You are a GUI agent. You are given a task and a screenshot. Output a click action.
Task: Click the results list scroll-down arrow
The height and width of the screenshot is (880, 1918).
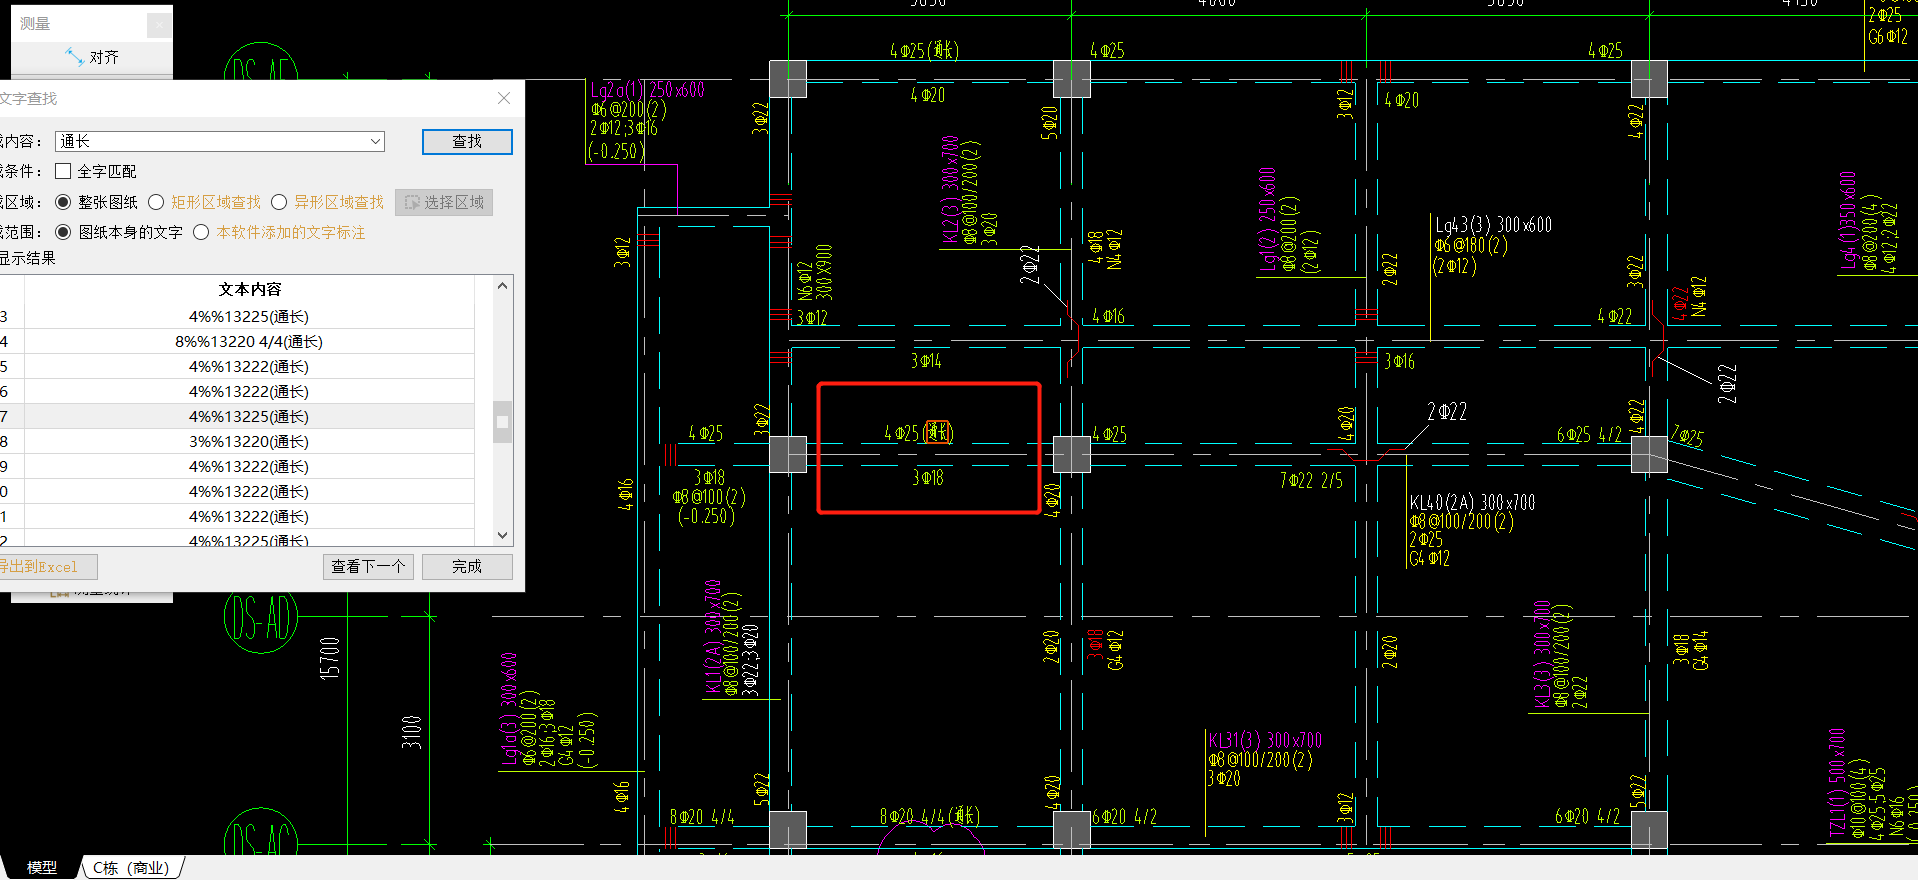pyautogui.click(x=503, y=535)
